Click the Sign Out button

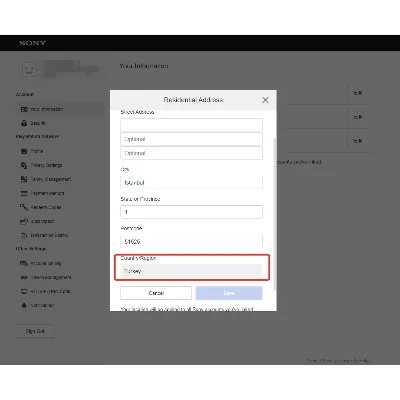[35, 331]
